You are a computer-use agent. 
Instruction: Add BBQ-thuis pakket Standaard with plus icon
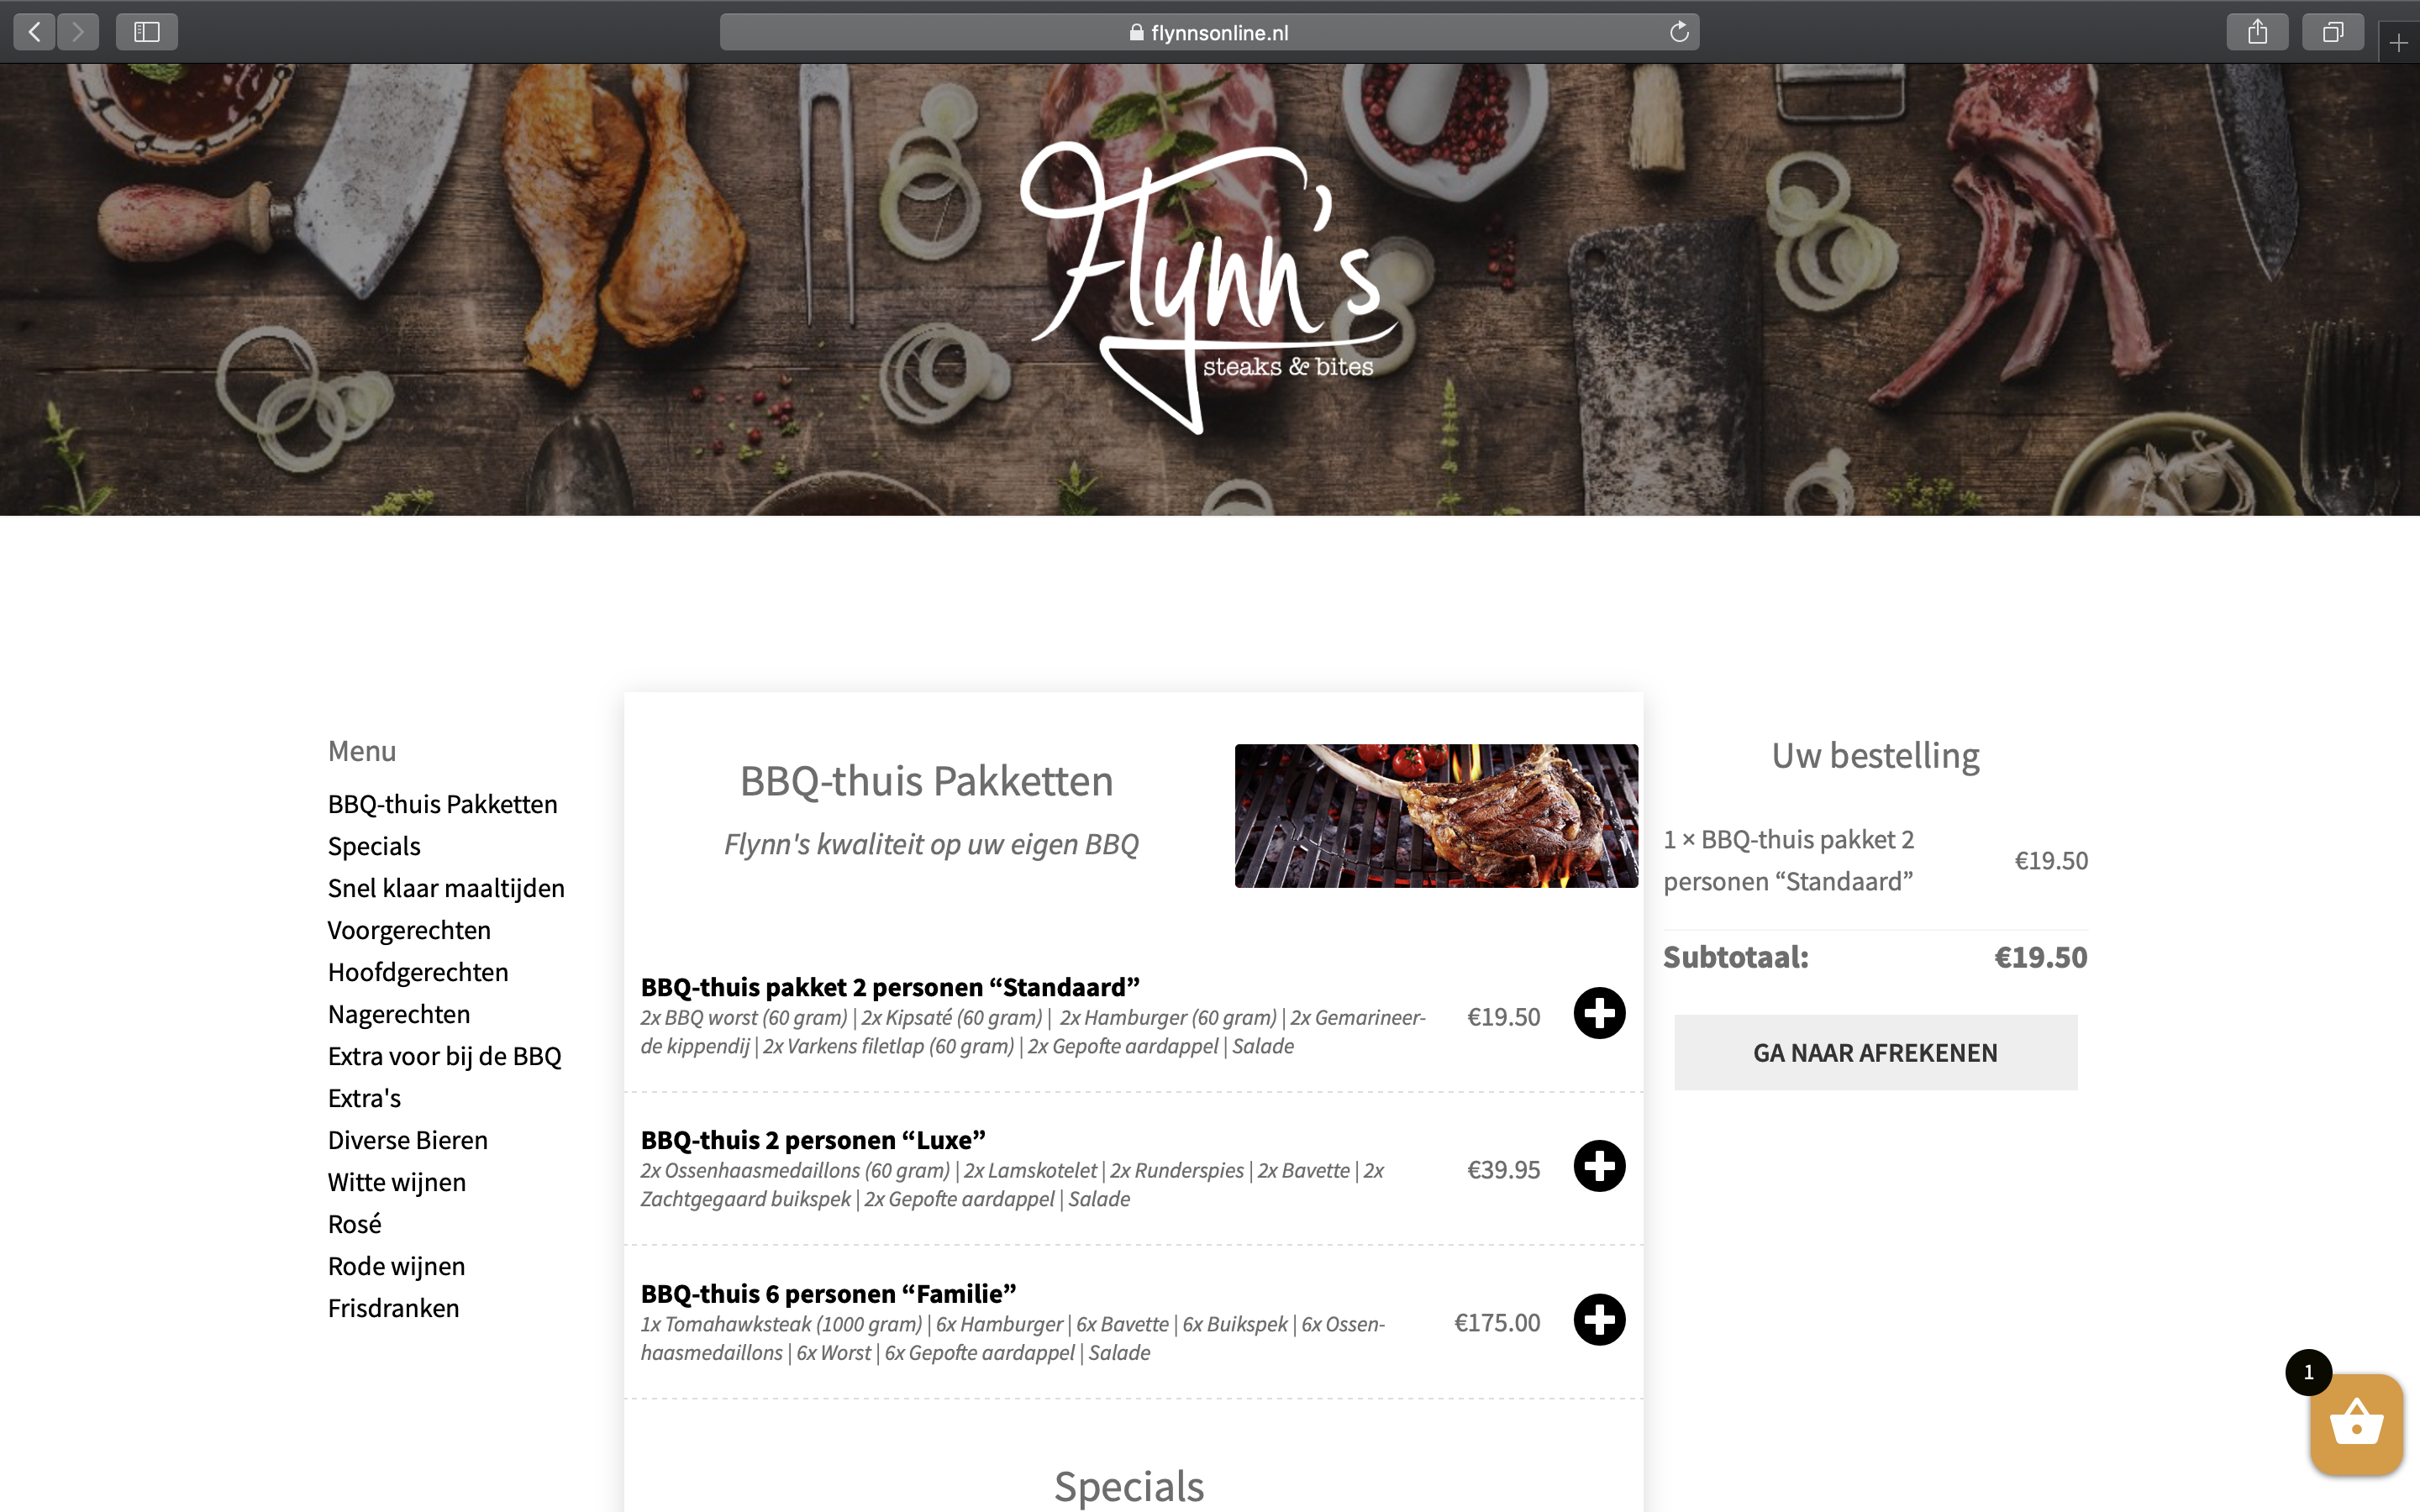click(x=1599, y=1013)
